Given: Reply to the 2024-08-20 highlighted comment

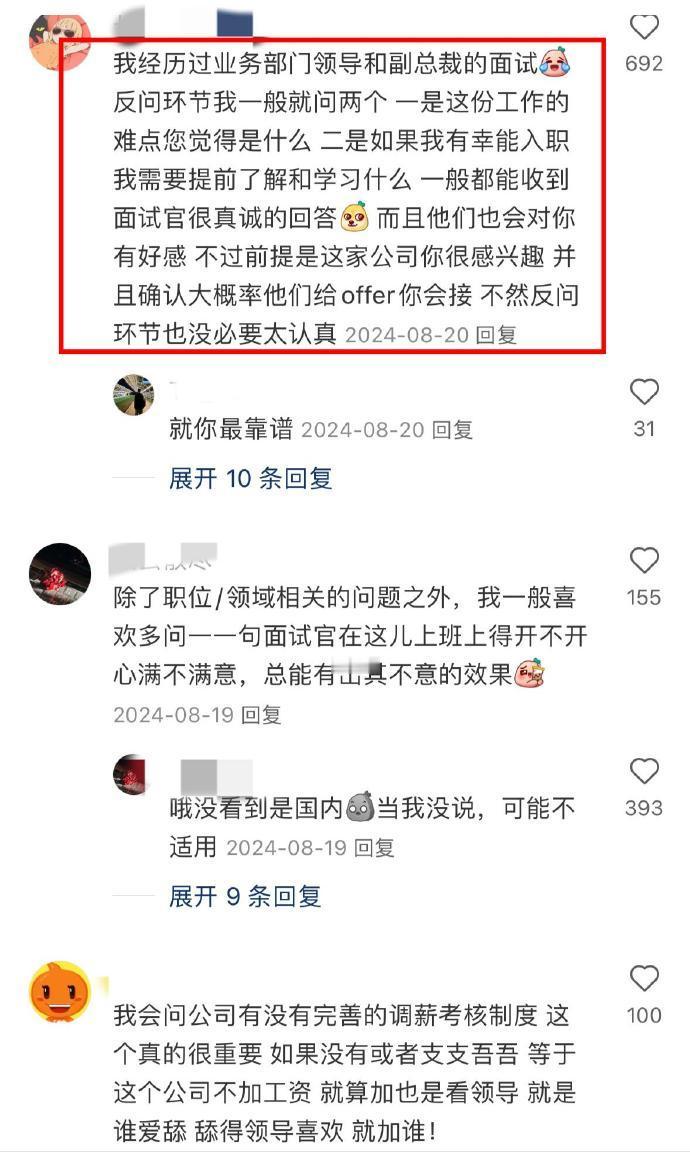Looking at the screenshot, I should [496, 335].
